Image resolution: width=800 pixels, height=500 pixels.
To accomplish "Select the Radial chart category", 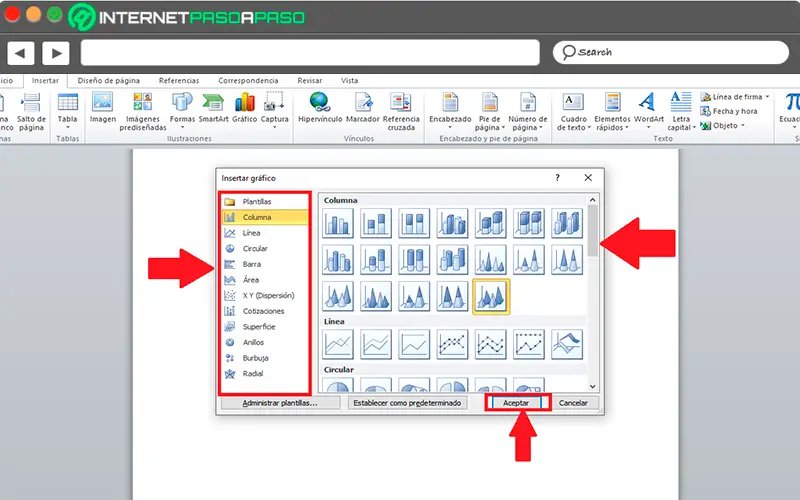I will [265, 373].
